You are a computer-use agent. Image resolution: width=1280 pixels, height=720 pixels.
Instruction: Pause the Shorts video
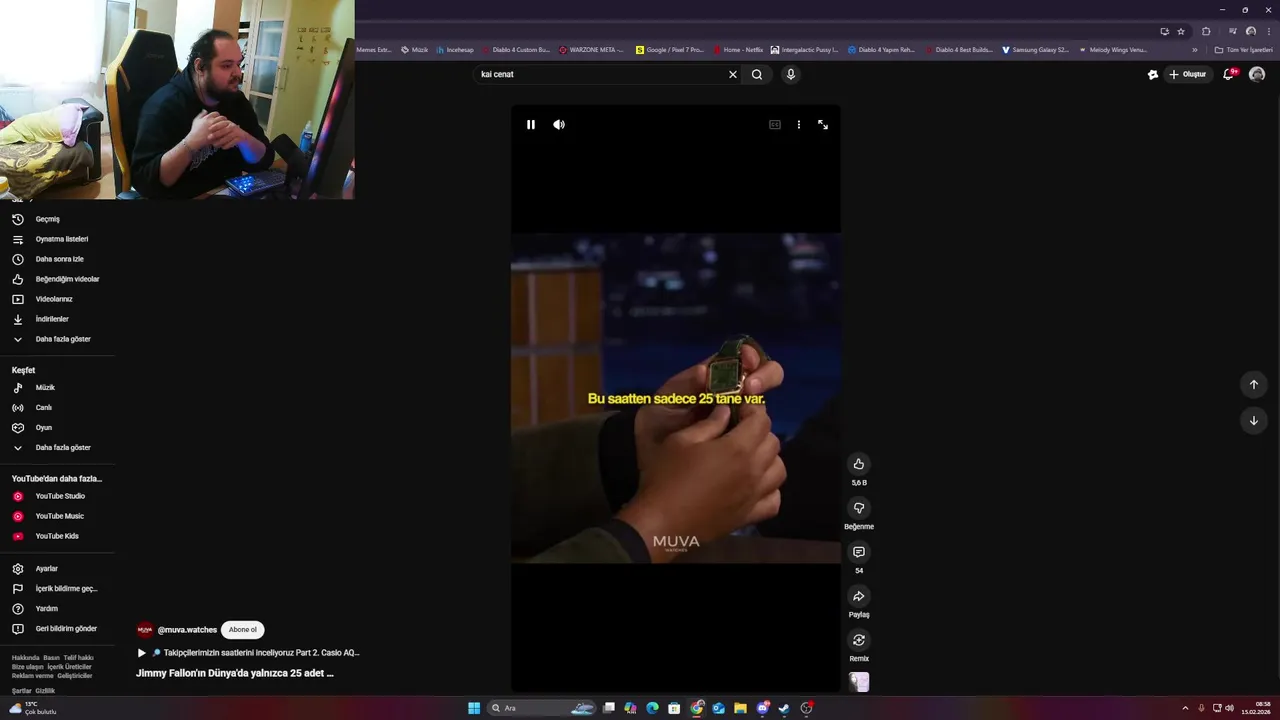coord(531,125)
